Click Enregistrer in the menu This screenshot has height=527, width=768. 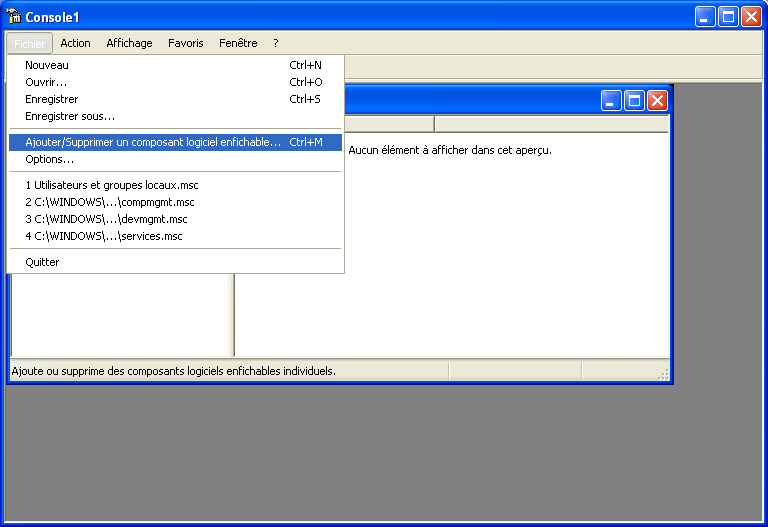tap(175, 99)
